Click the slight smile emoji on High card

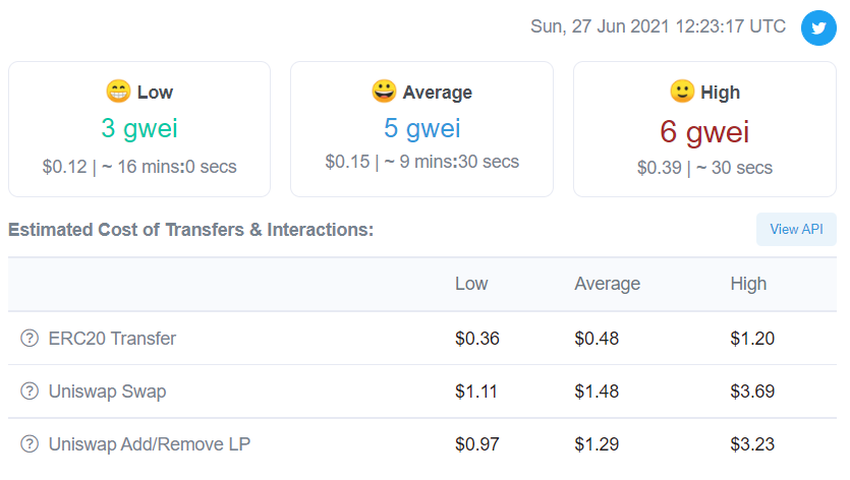[x=682, y=92]
